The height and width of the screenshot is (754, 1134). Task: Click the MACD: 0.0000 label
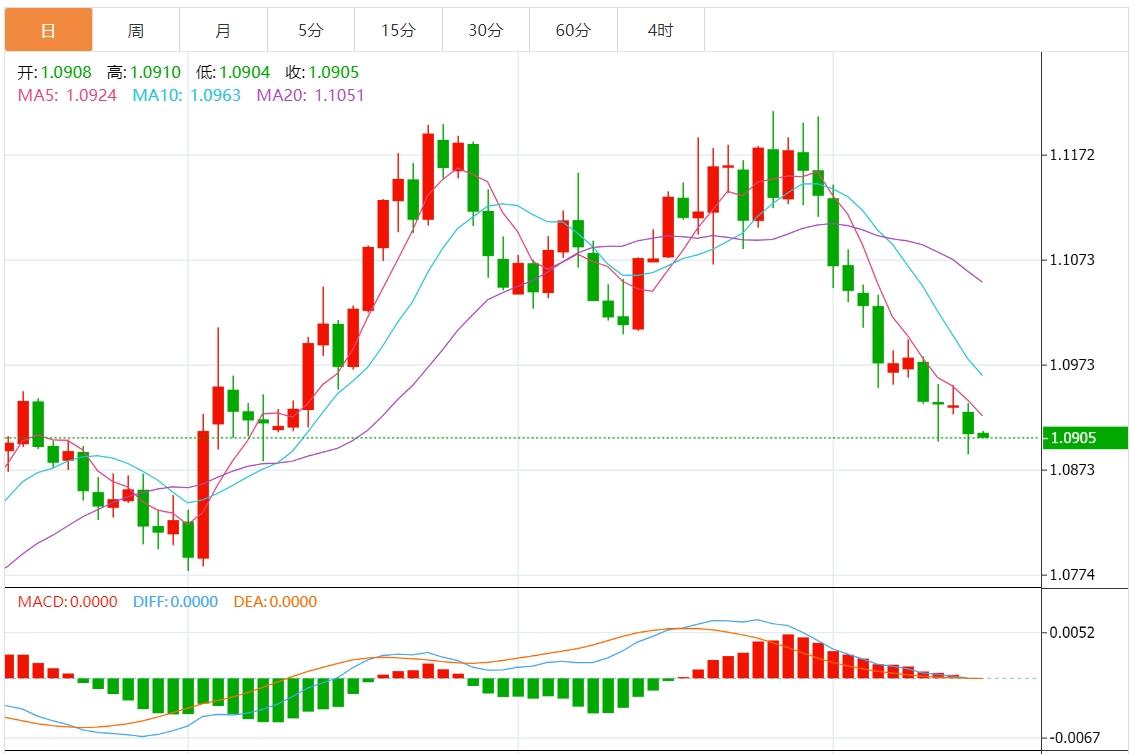point(67,602)
